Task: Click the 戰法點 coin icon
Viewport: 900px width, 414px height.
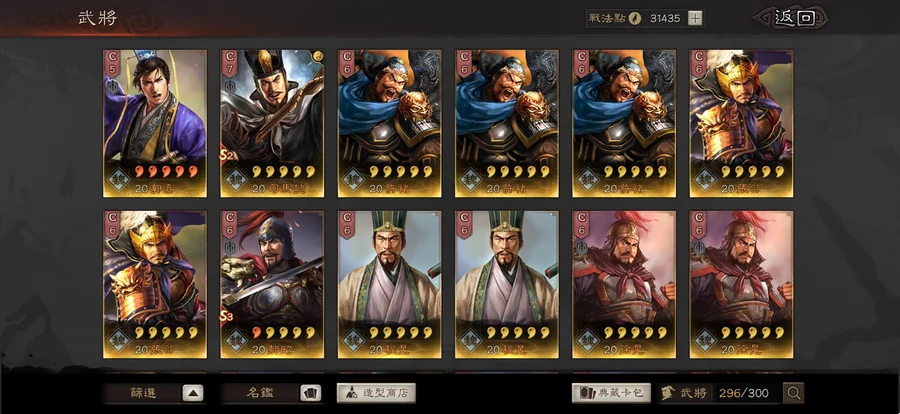Action: click(634, 18)
